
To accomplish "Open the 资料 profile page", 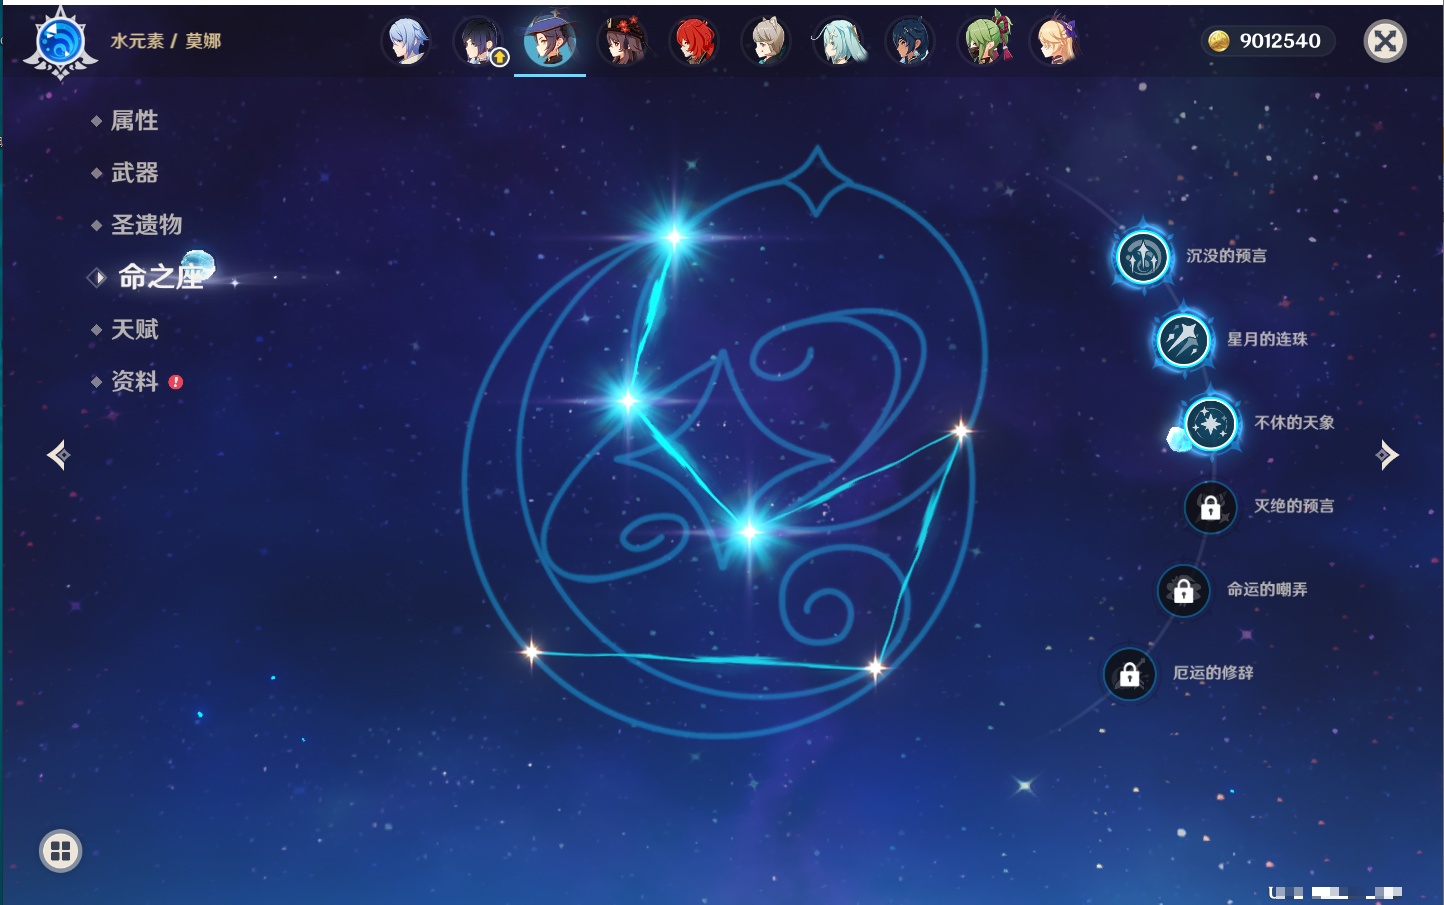I will point(136,381).
